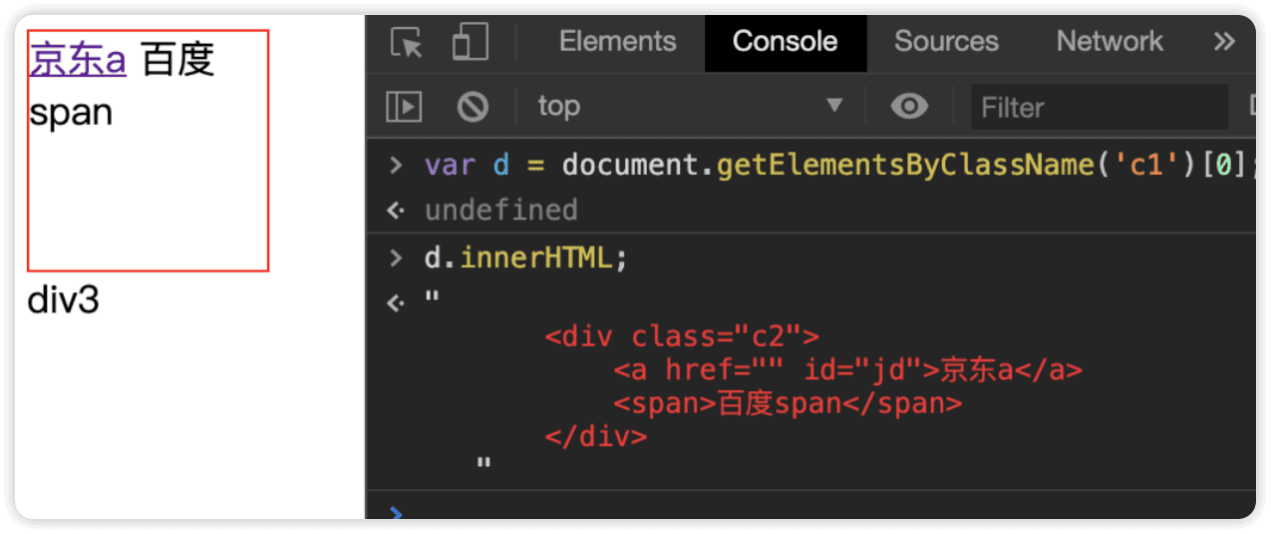Follow the 京东a hyperlink
This screenshot has width=1271, height=534.
[x=78, y=59]
